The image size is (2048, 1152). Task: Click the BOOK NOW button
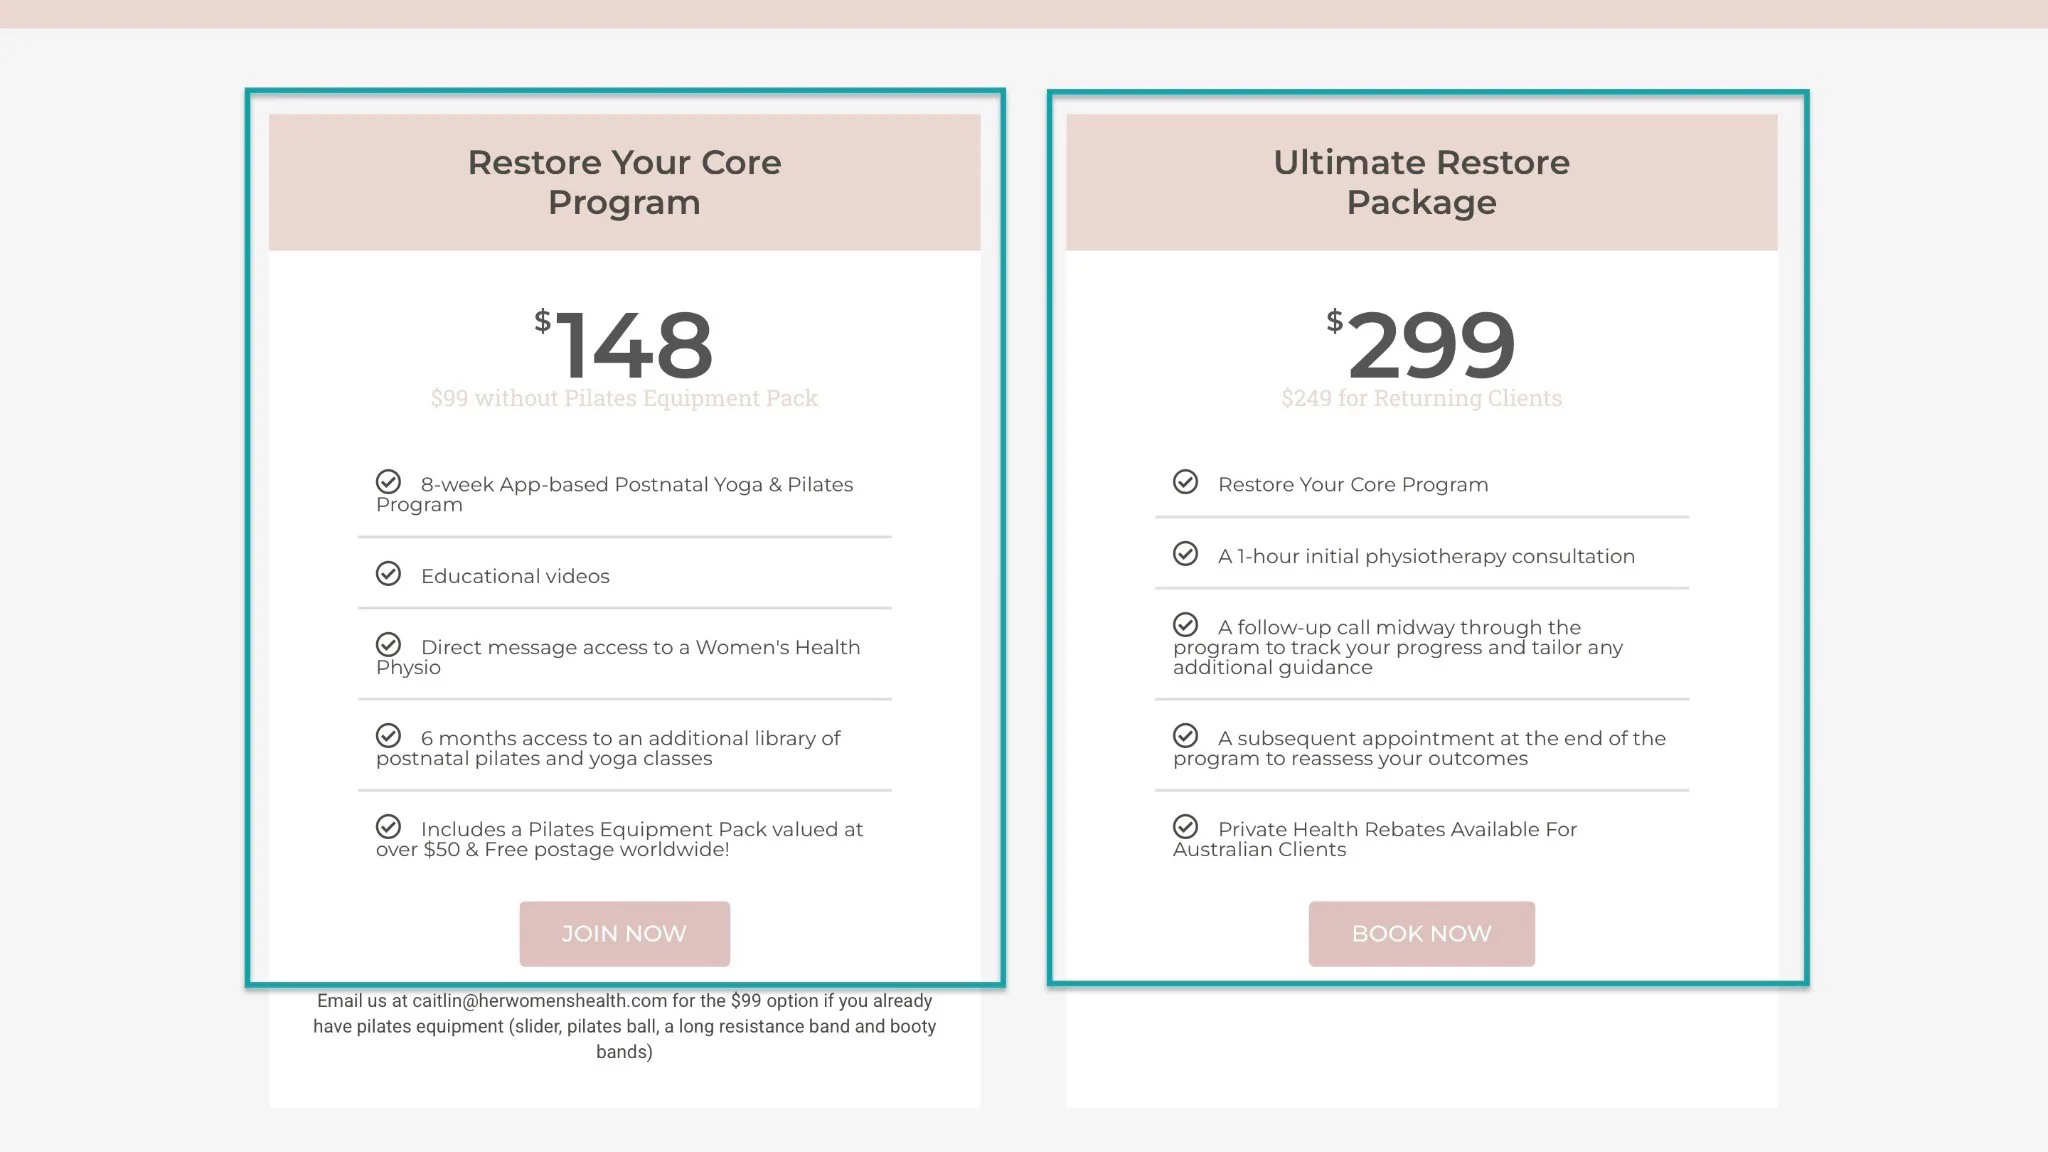[1421, 934]
